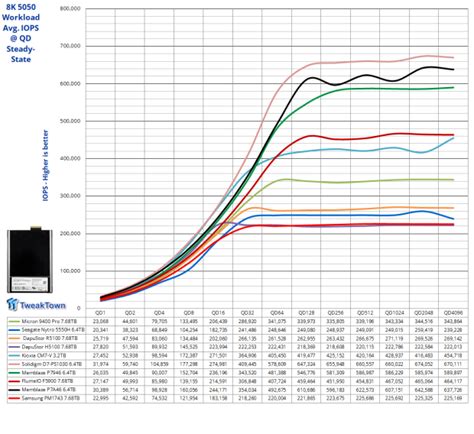Click the Solidigm QD128 value 647,324
474x434 pixels.
pos(306,364)
